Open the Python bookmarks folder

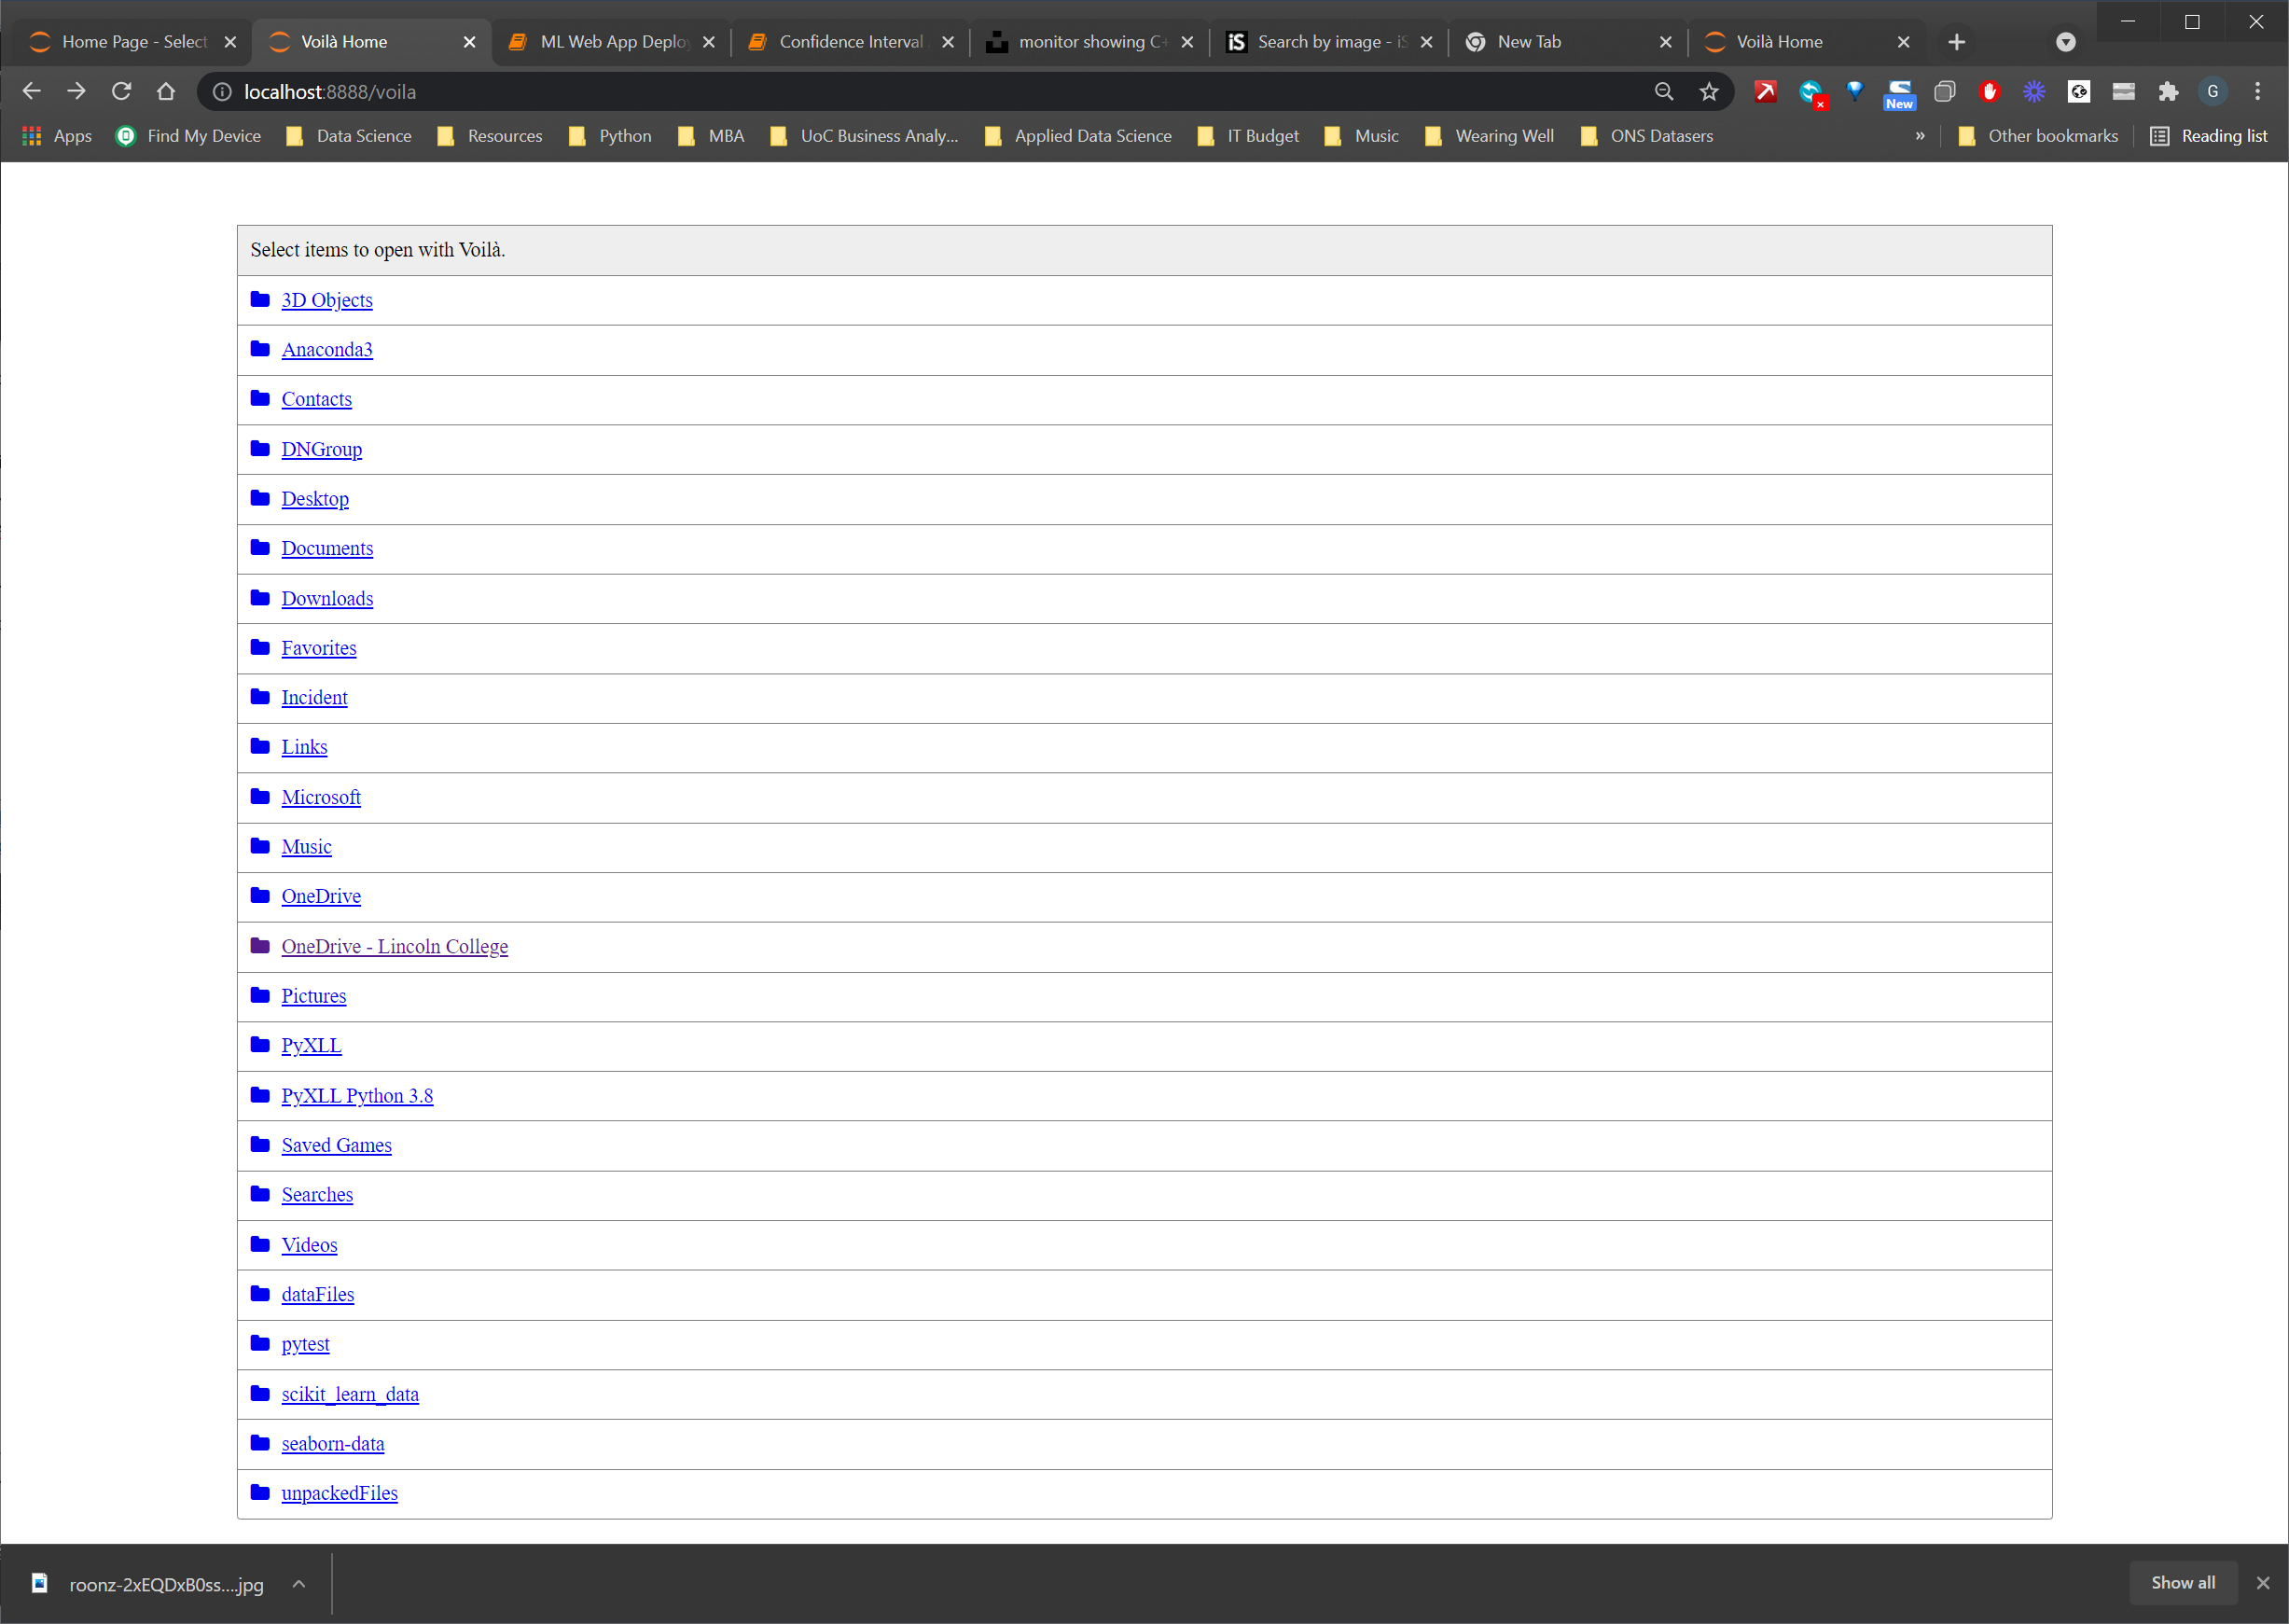pos(610,136)
